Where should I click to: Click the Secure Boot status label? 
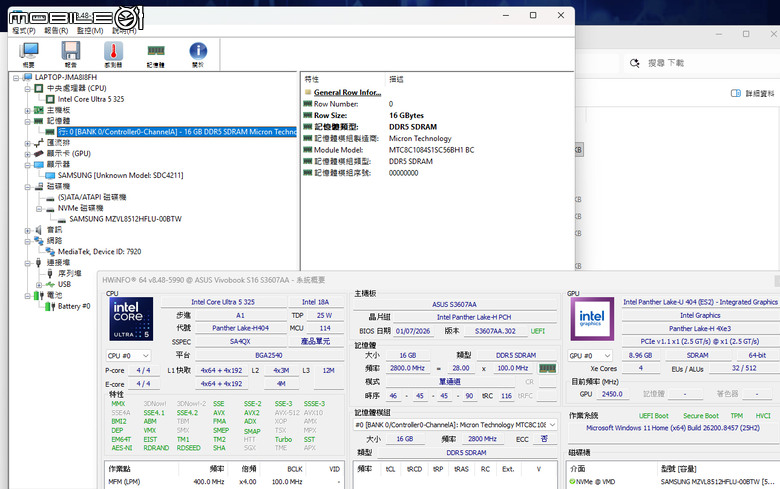701,416
